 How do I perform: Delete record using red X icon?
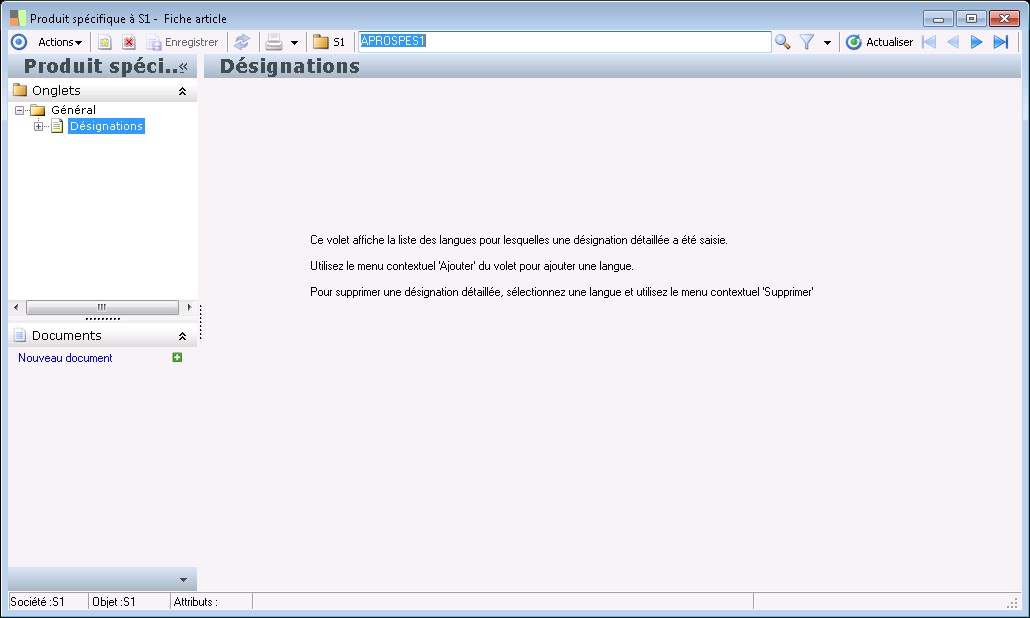(129, 42)
